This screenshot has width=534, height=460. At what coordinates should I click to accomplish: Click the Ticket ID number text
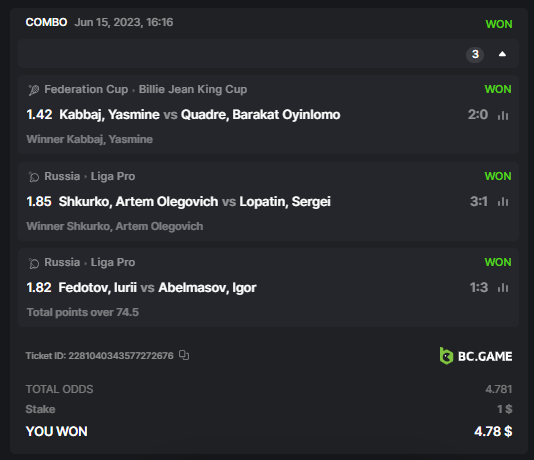[x=121, y=355]
